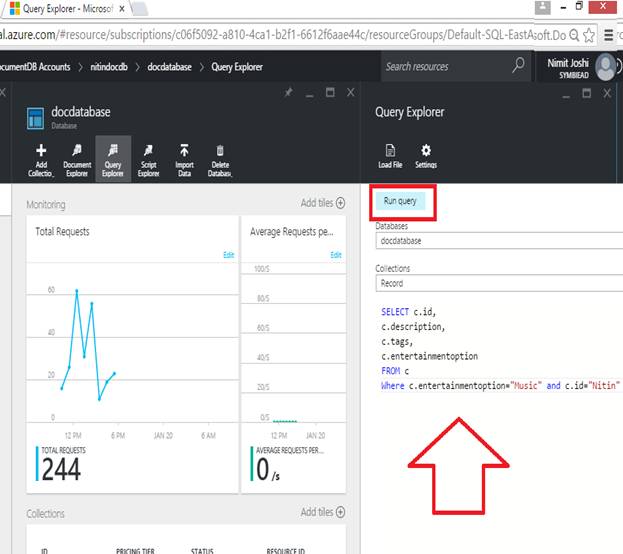Screen dimensions: 623x554
Task: Click the PRICING TIER column header
Action: [135, 551]
